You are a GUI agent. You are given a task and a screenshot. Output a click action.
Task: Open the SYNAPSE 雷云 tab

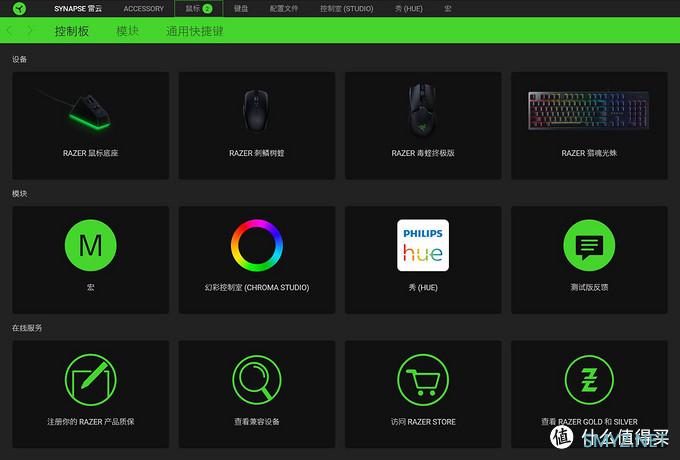(x=78, y=9)
